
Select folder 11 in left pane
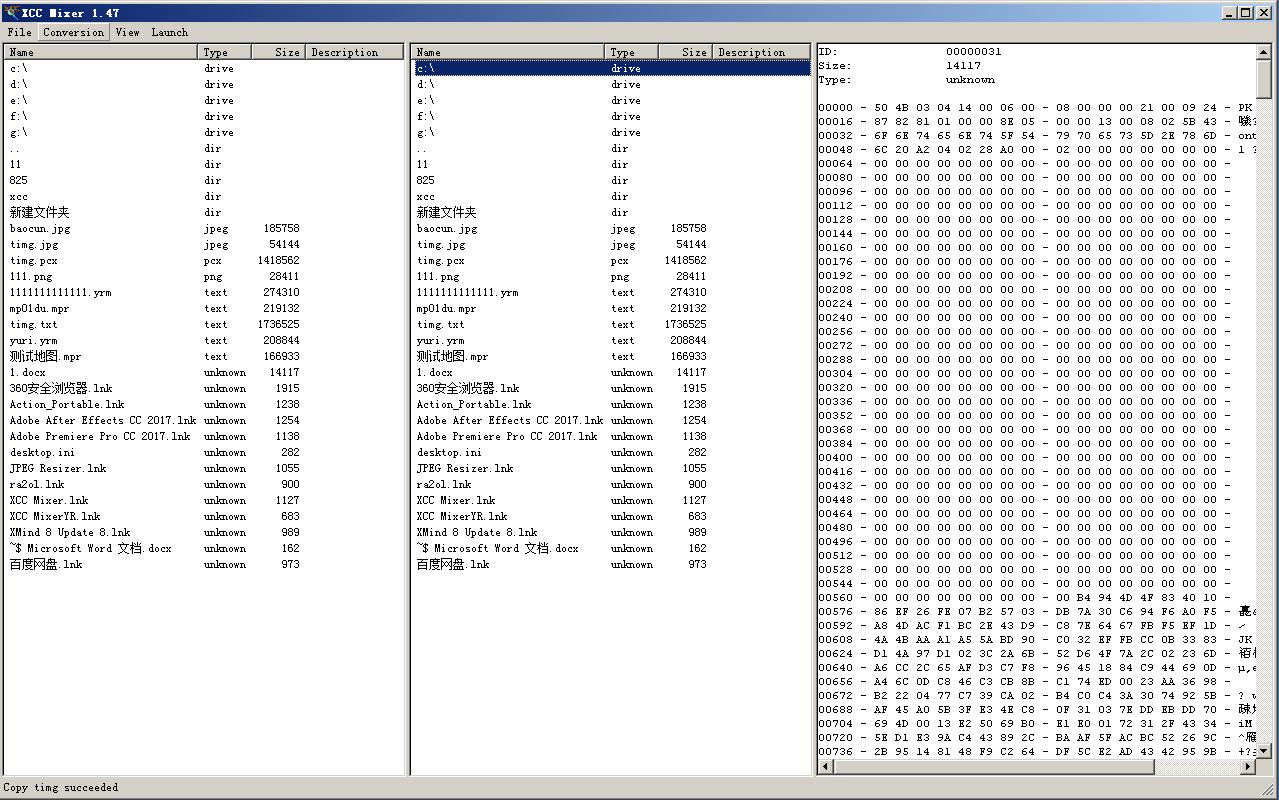(16, 164)
